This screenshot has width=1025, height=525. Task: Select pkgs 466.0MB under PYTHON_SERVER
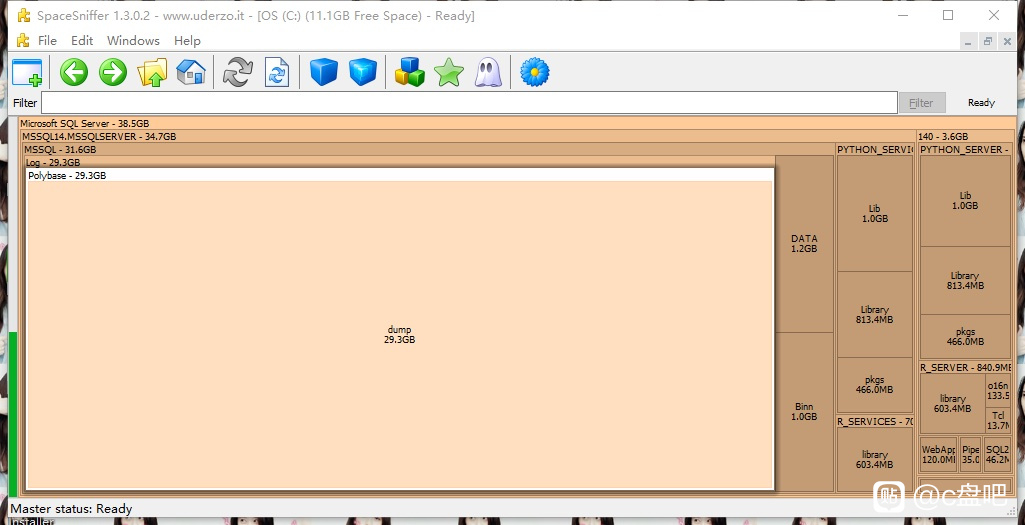[x=965, y=337]
